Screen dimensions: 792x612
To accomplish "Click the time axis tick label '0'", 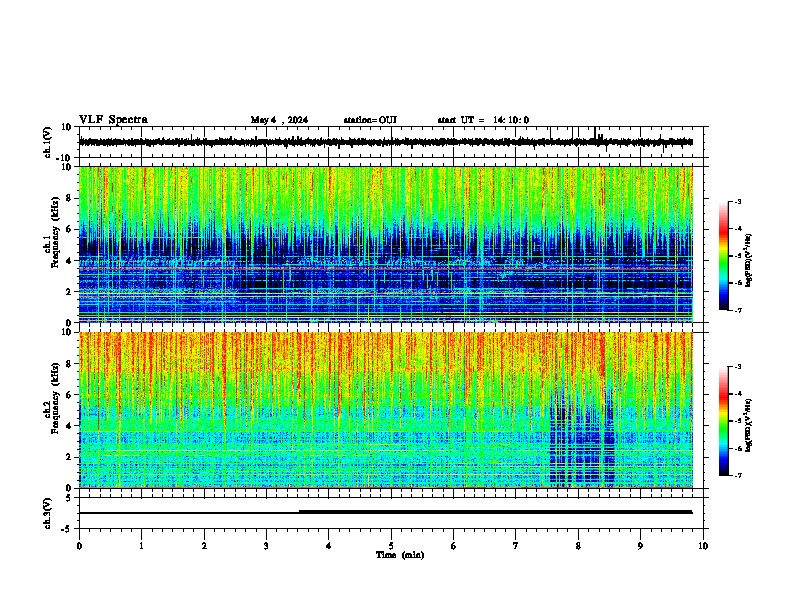I will 79,546.
